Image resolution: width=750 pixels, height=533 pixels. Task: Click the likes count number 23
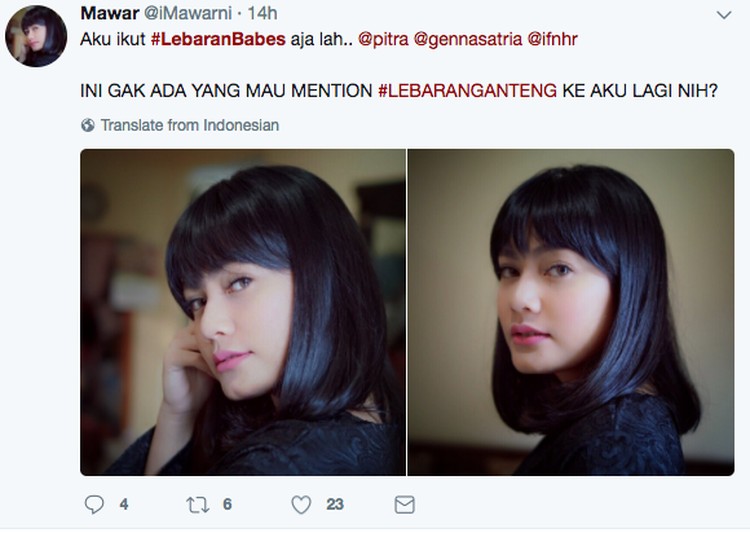click(x=335, y=504)
